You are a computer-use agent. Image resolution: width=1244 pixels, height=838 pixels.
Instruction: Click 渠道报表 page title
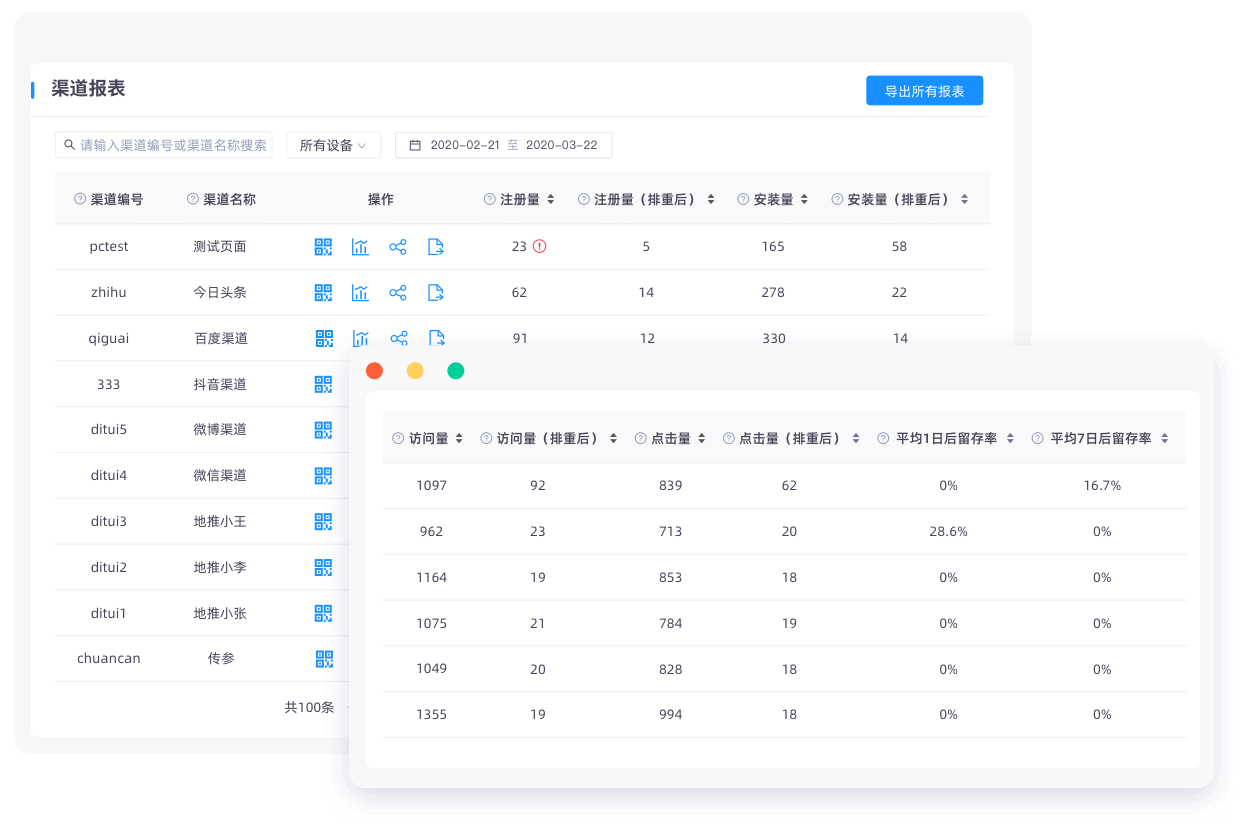click(x=88, y=89)
